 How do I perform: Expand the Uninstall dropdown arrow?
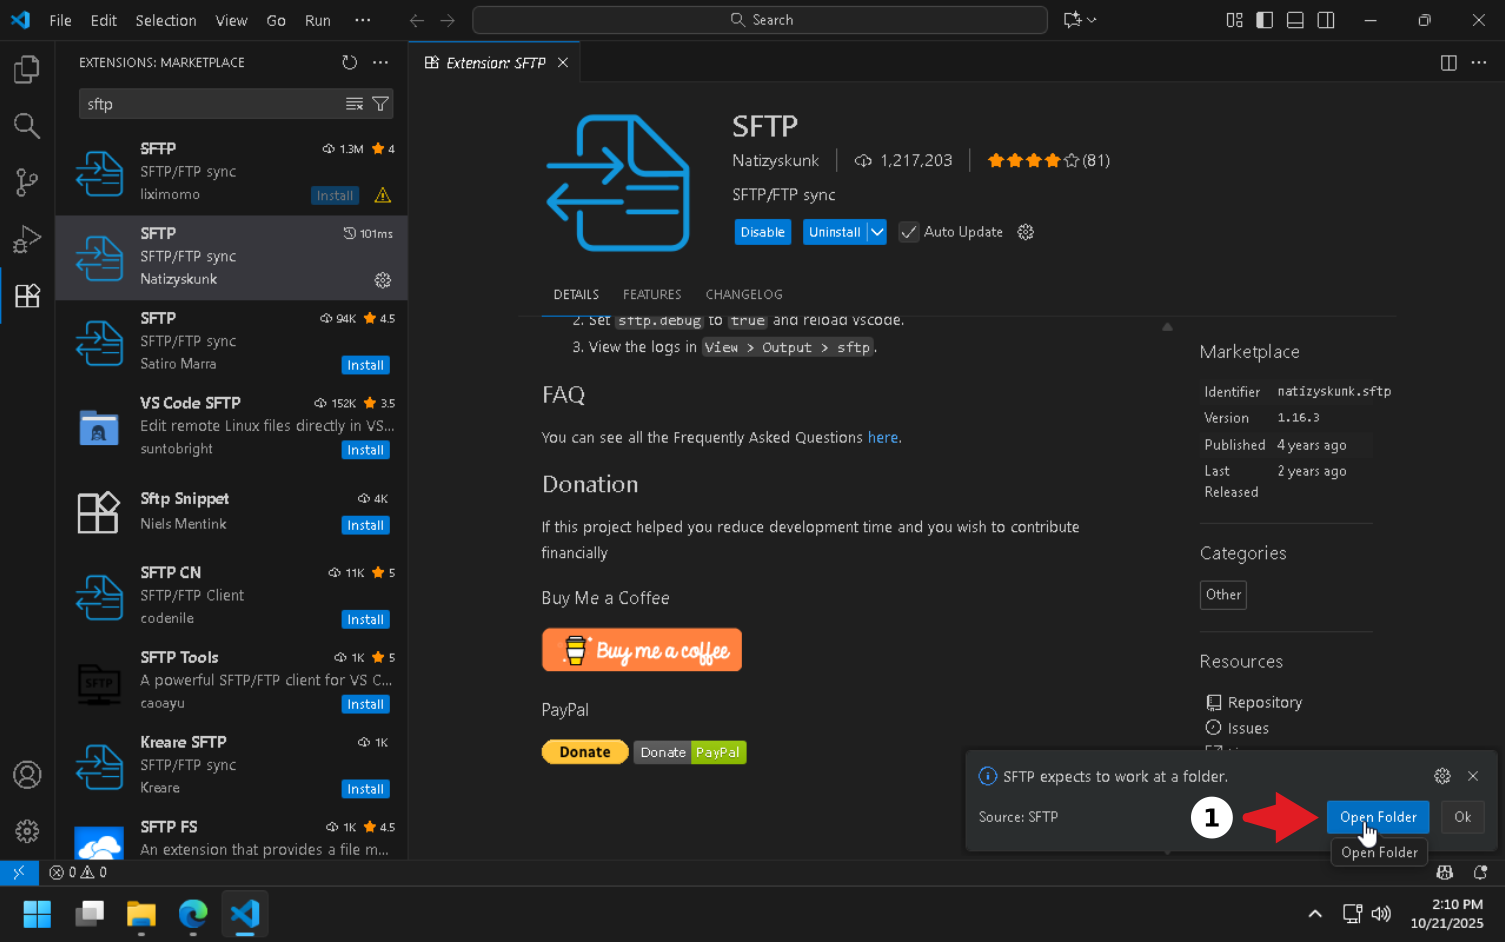tap(877, 232)
